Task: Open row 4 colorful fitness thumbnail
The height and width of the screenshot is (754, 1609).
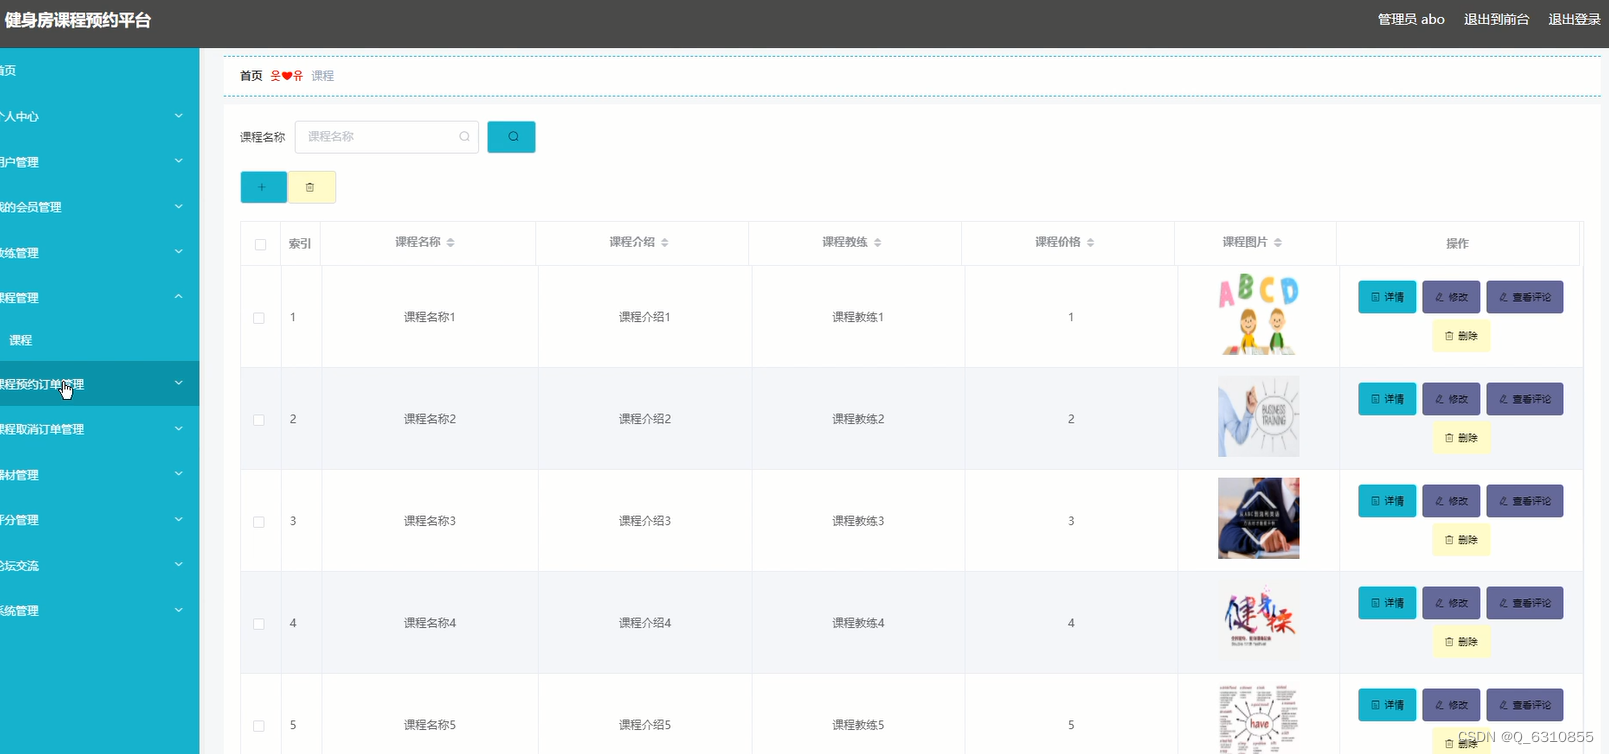Action: [x=1258, y=620]
